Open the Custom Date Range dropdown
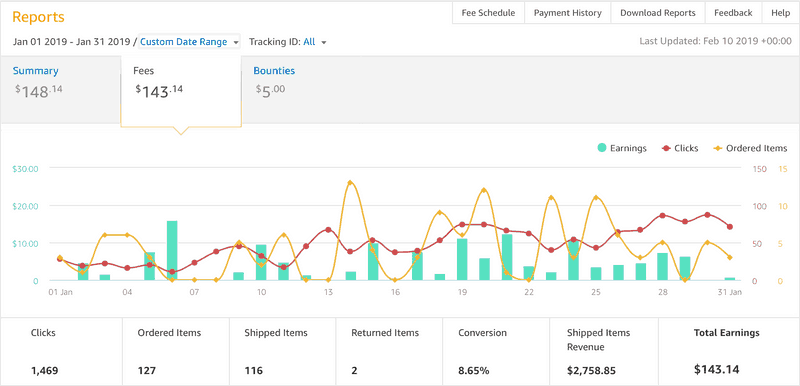Screen dimensions: 800x386 (x=189, y=42)
